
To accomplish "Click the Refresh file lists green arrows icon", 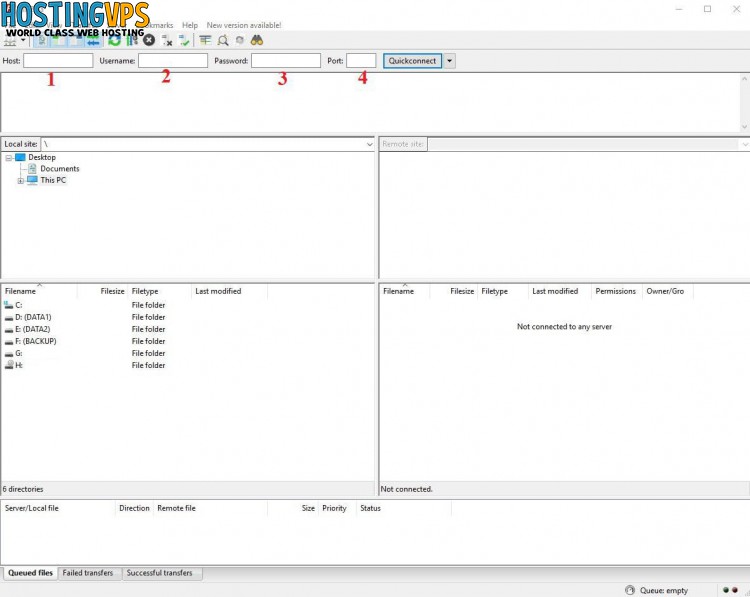I will tap(114, 41).
